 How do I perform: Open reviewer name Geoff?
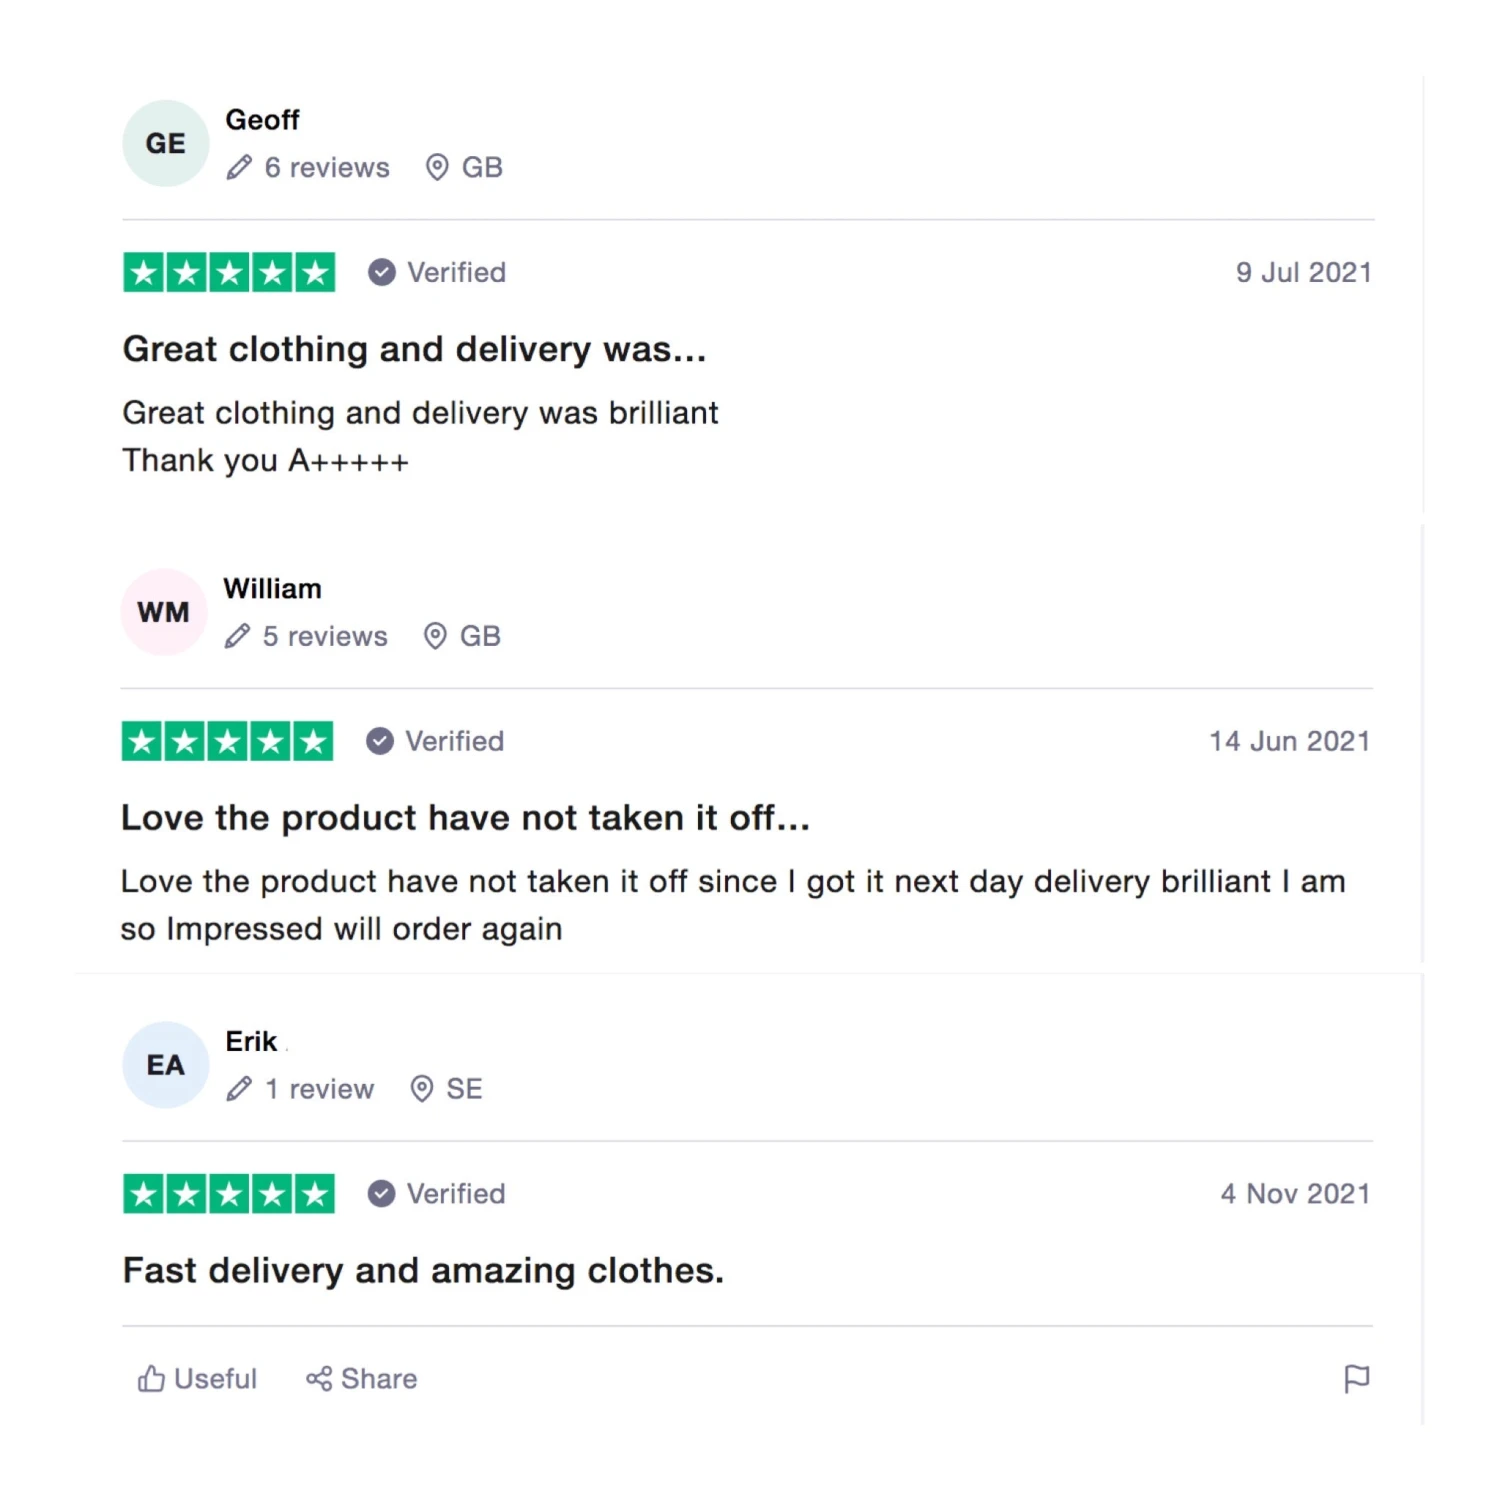[262, 120]
